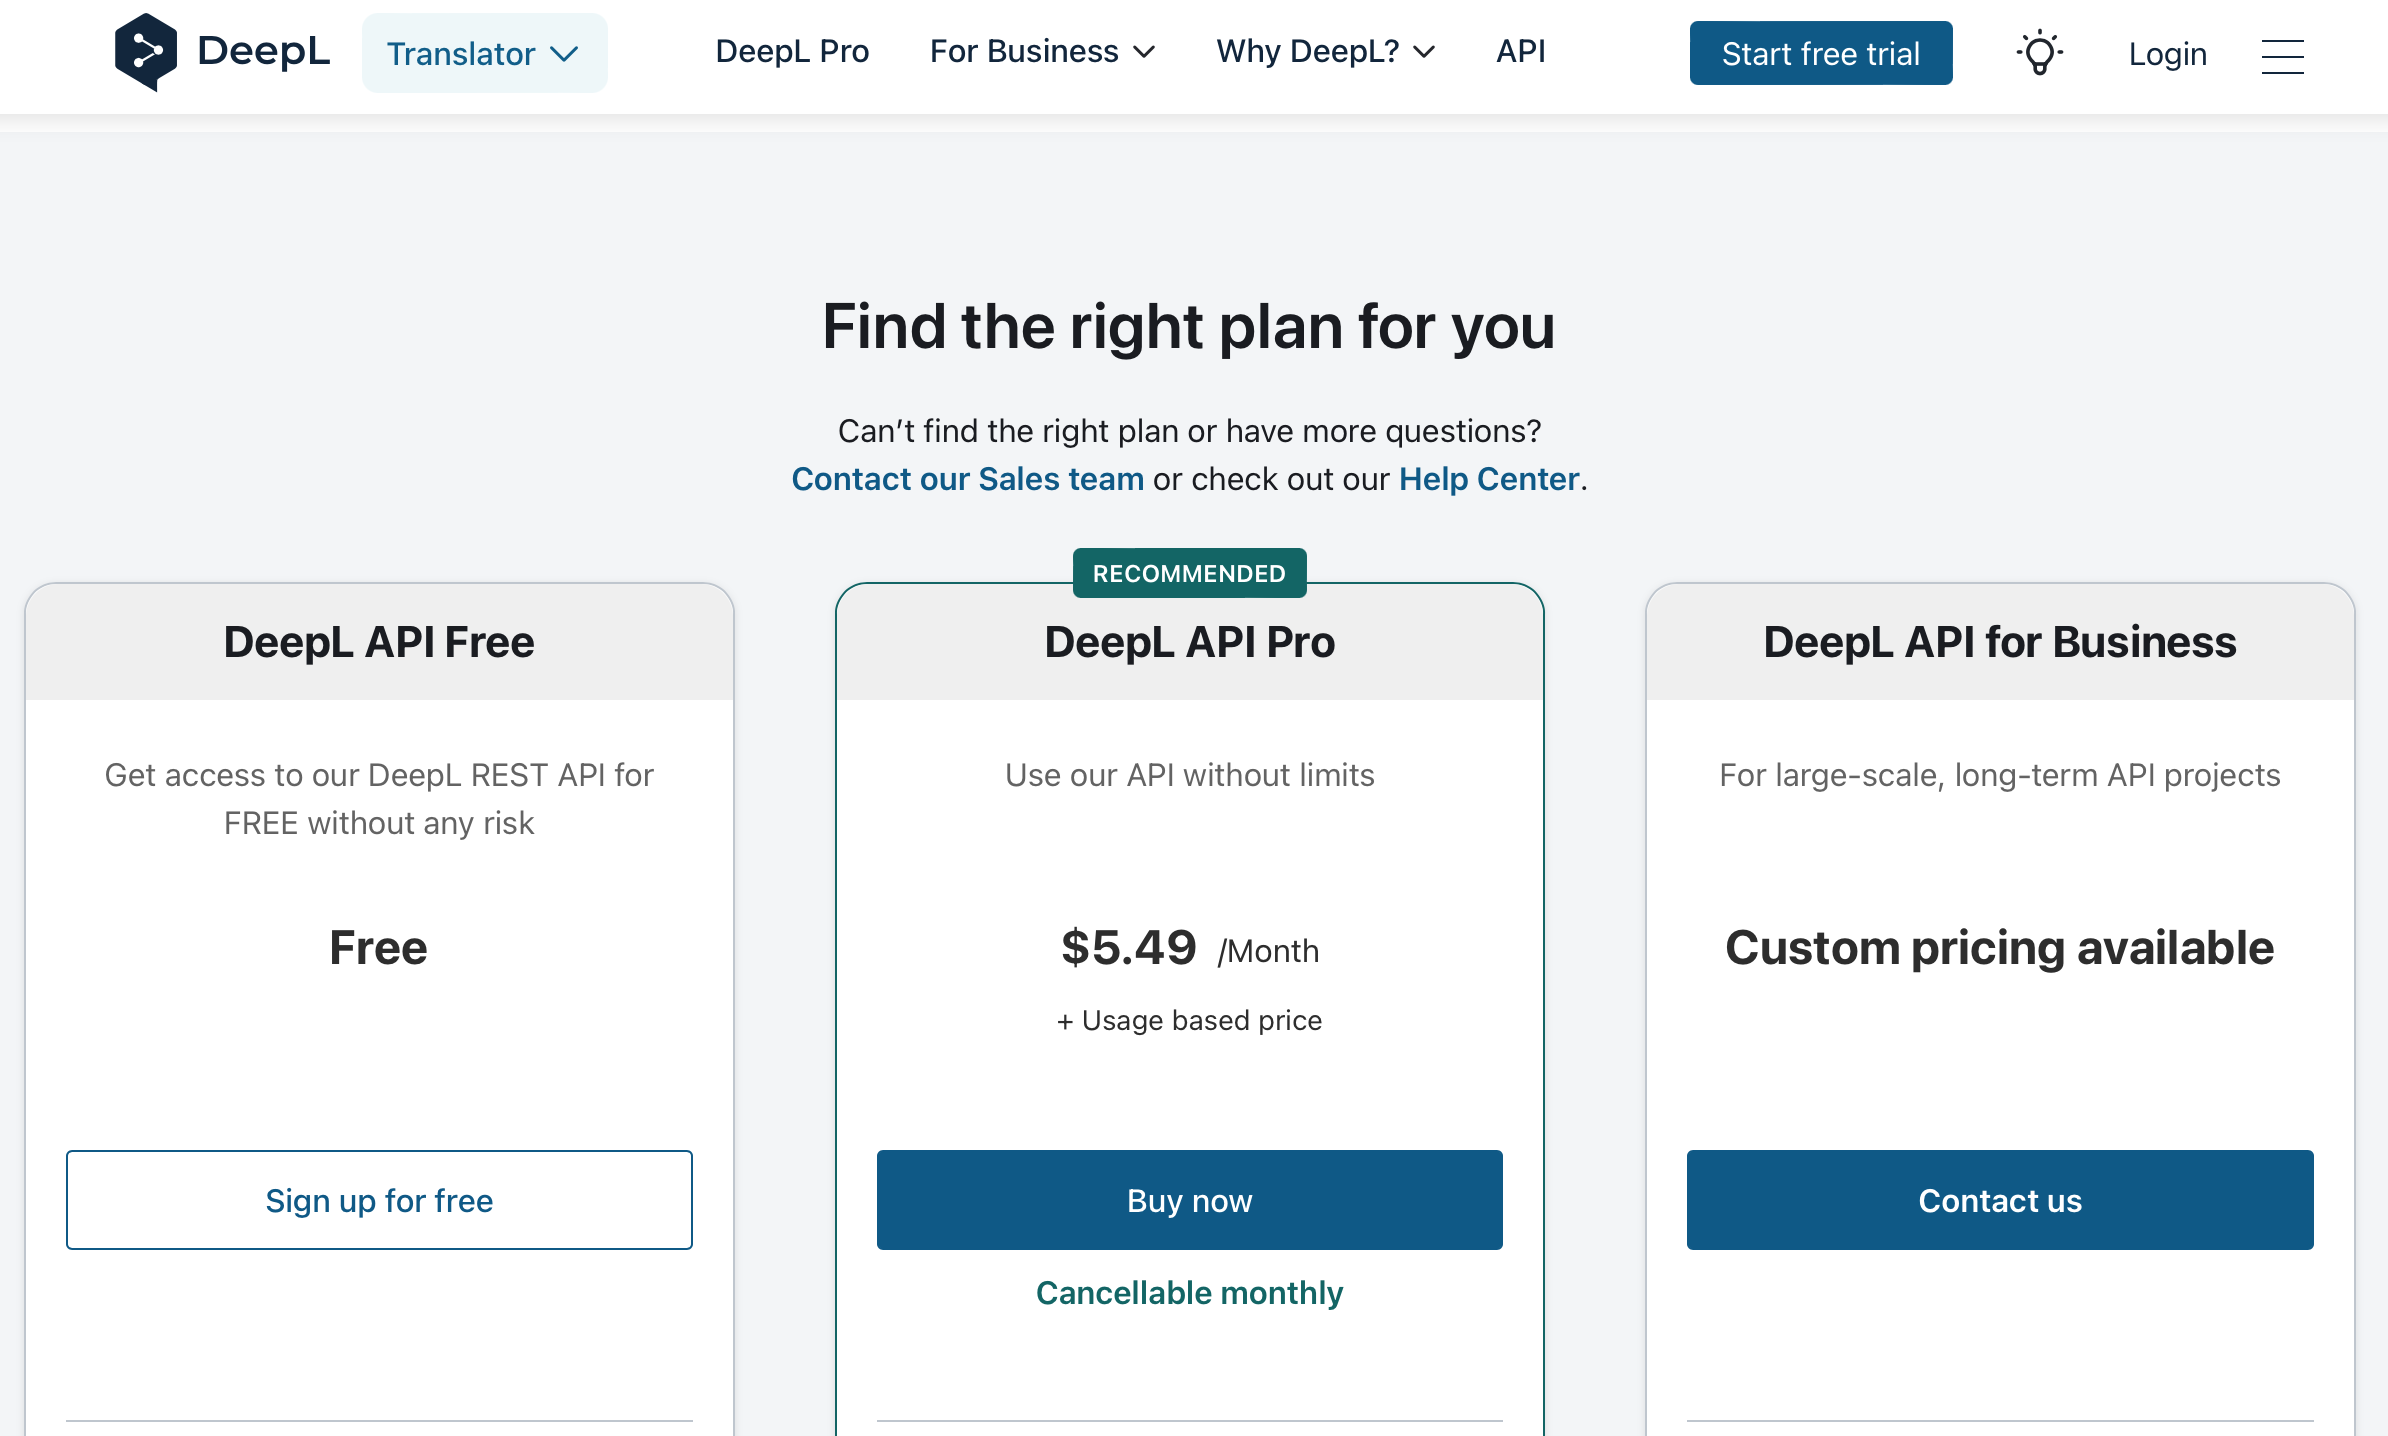2388x1436 pixels.
Task: Select DeepL API for Business heading
Action: tap(2000, 642)
